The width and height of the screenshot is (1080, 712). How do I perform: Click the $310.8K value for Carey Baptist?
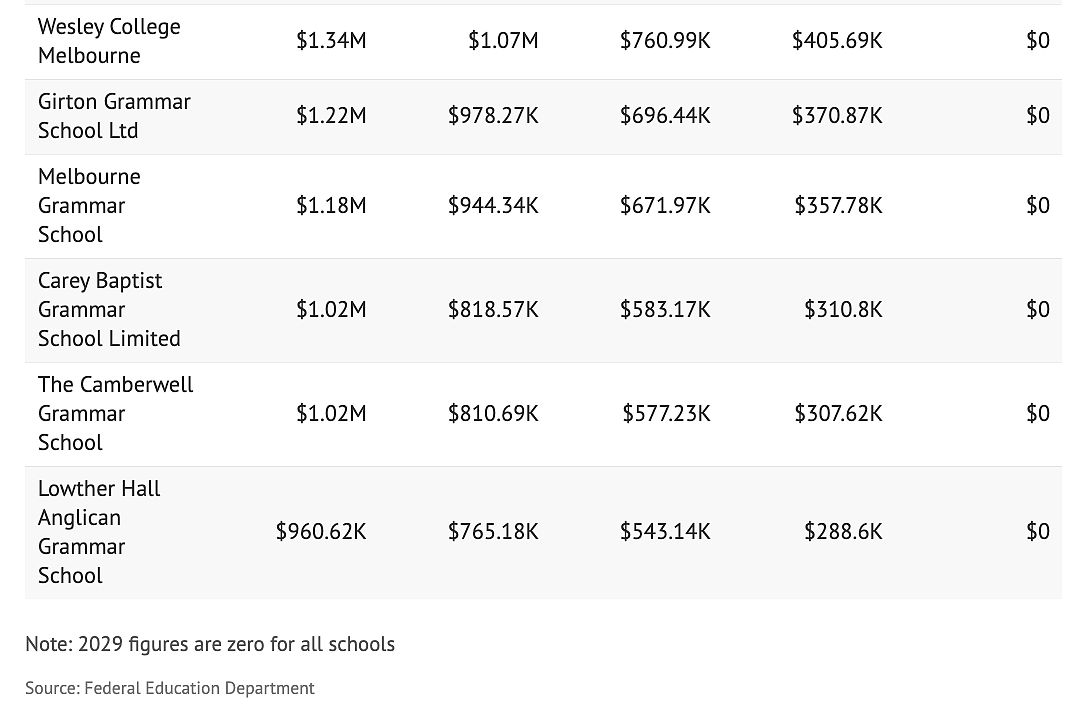(x=844, y=309)
